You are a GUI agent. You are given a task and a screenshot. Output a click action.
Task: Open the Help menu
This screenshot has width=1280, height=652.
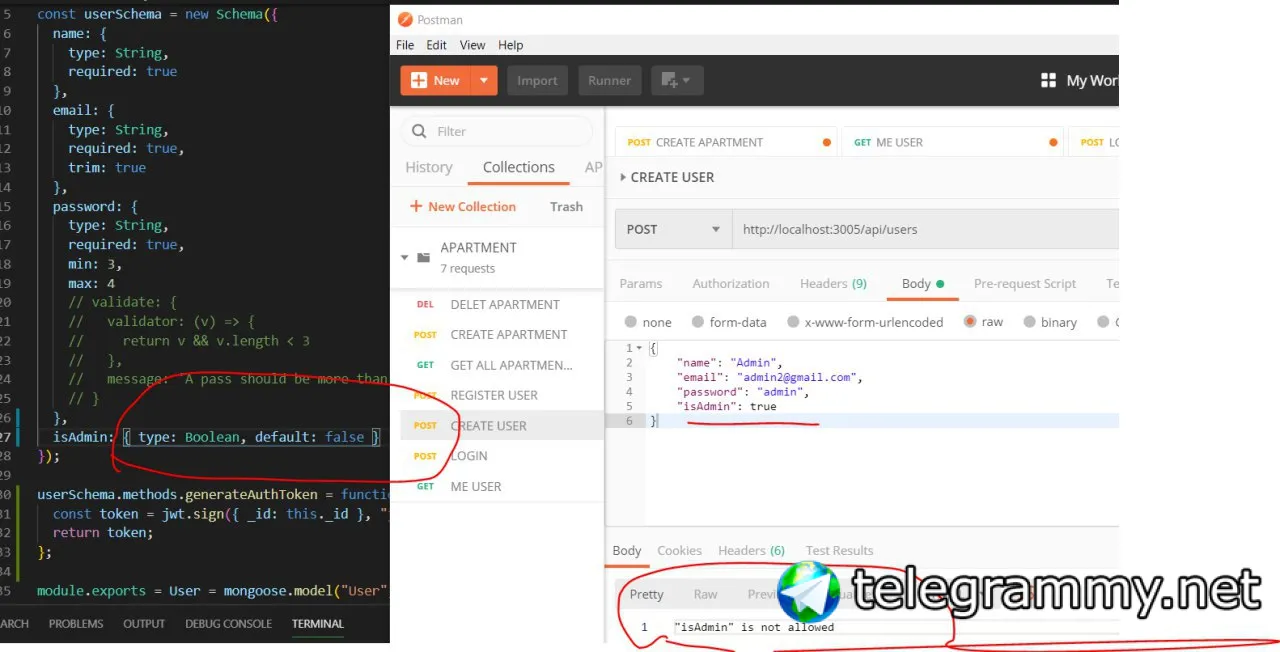point(511,45)
